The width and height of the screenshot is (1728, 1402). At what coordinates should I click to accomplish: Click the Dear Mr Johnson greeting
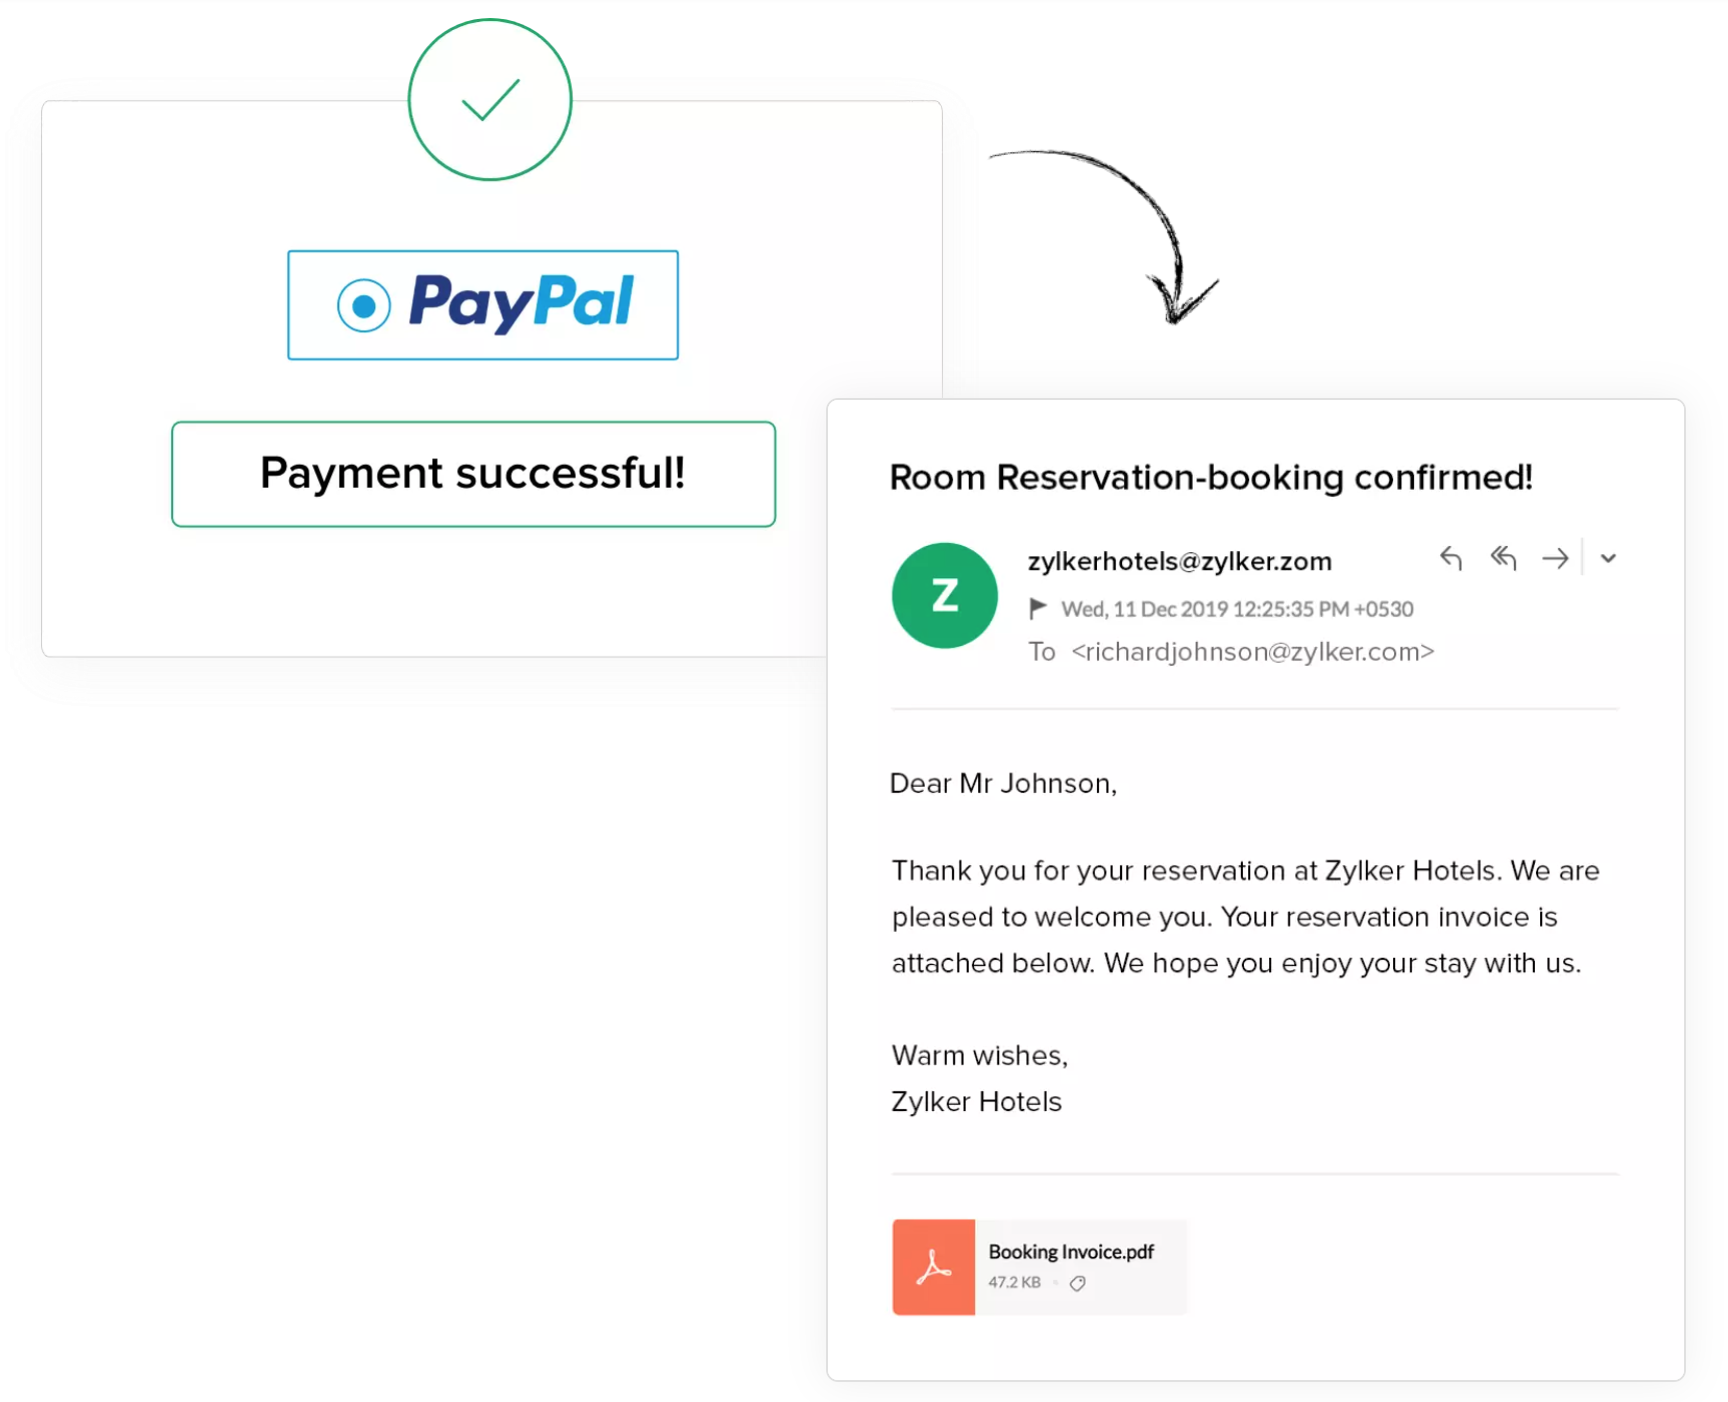point(1003,783)
